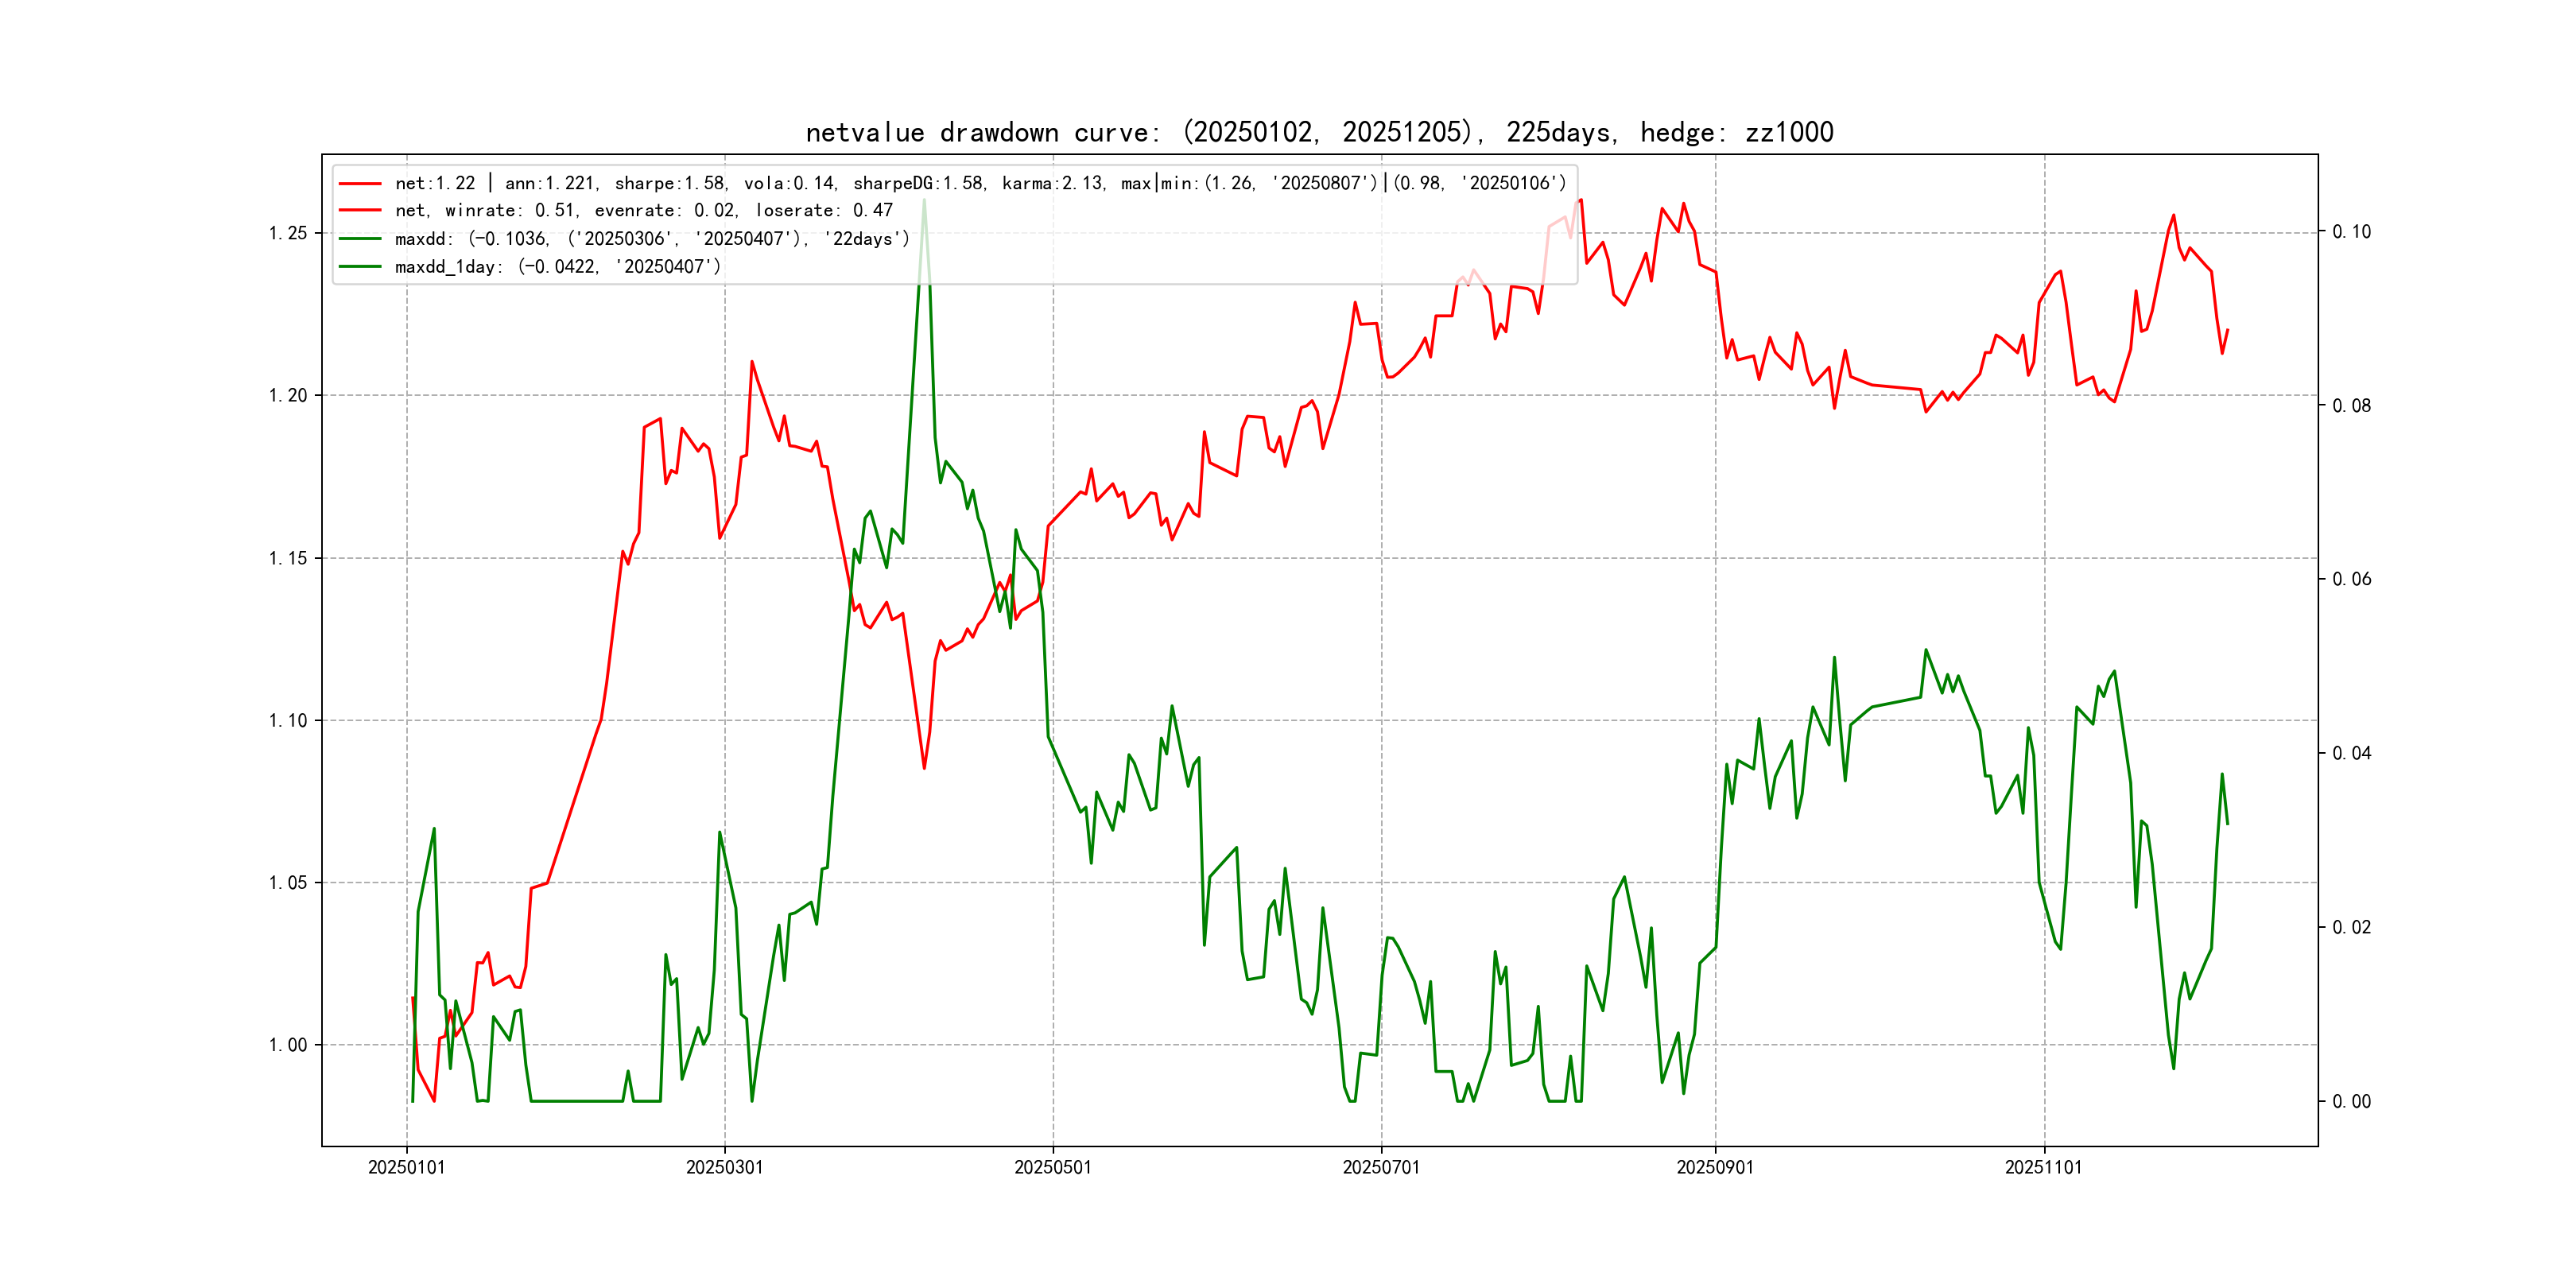Click the green maxdd legend line swatch
The height and width of the screenshot is (1288, 2576).
pos(360,239)
